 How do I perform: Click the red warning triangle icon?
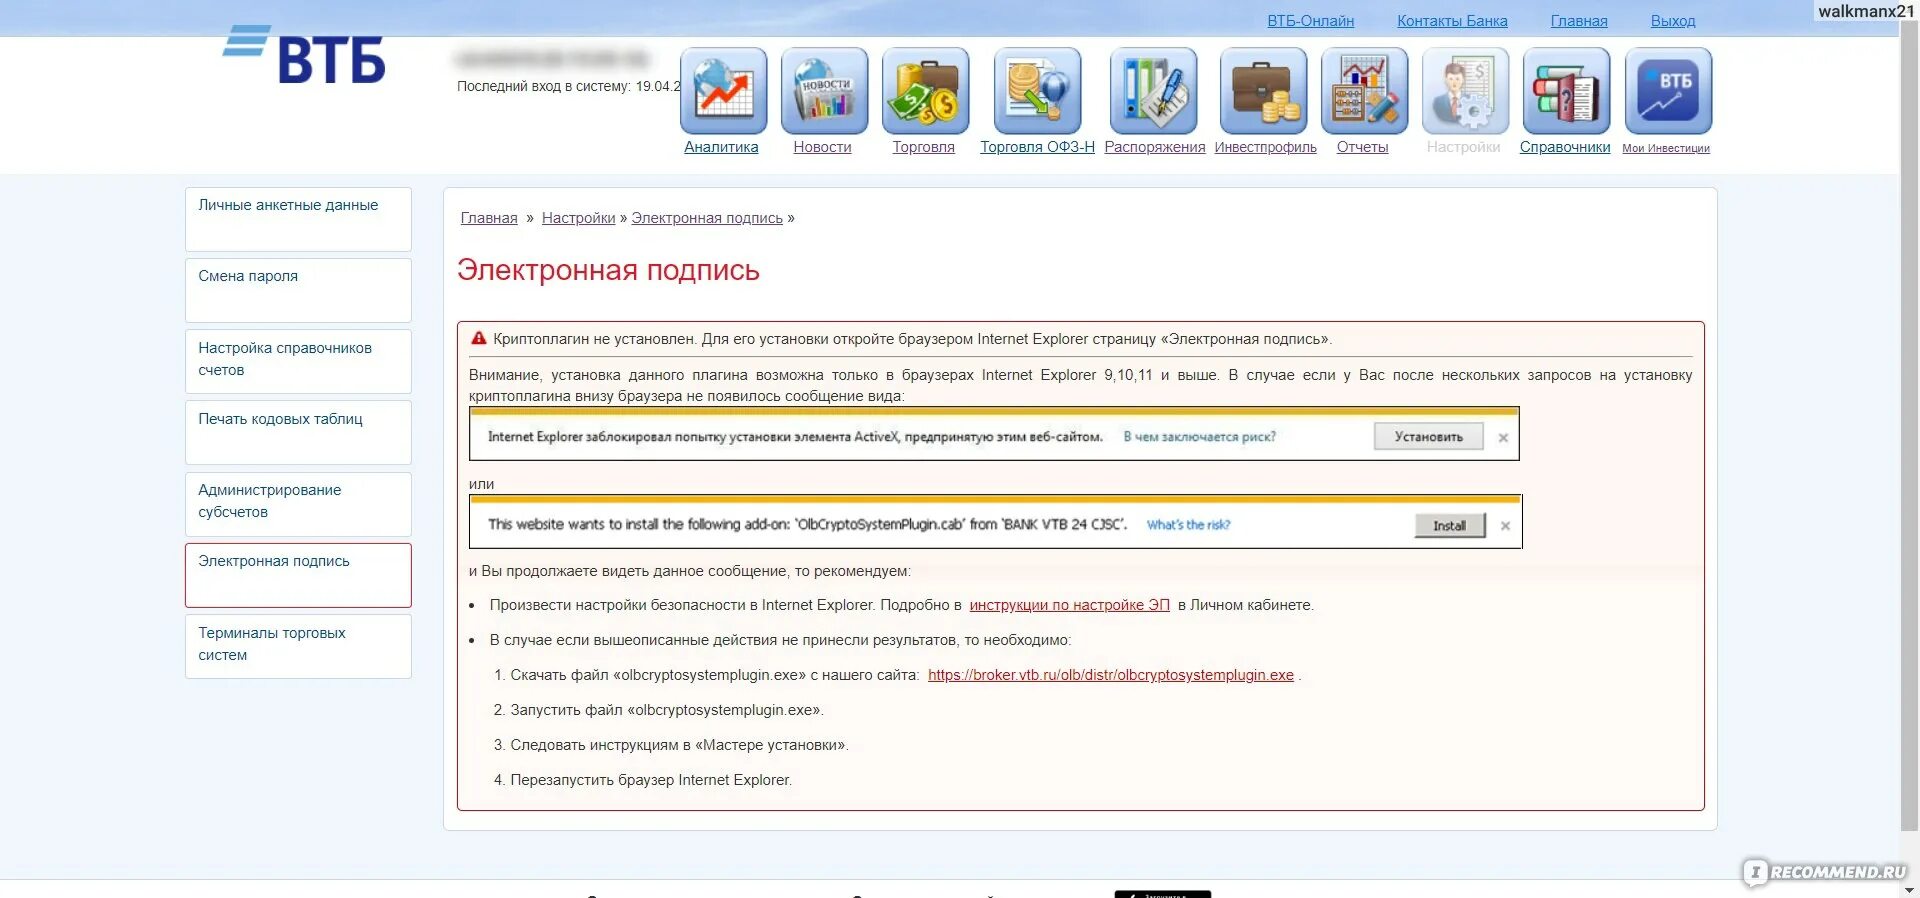tap(478, 339)
